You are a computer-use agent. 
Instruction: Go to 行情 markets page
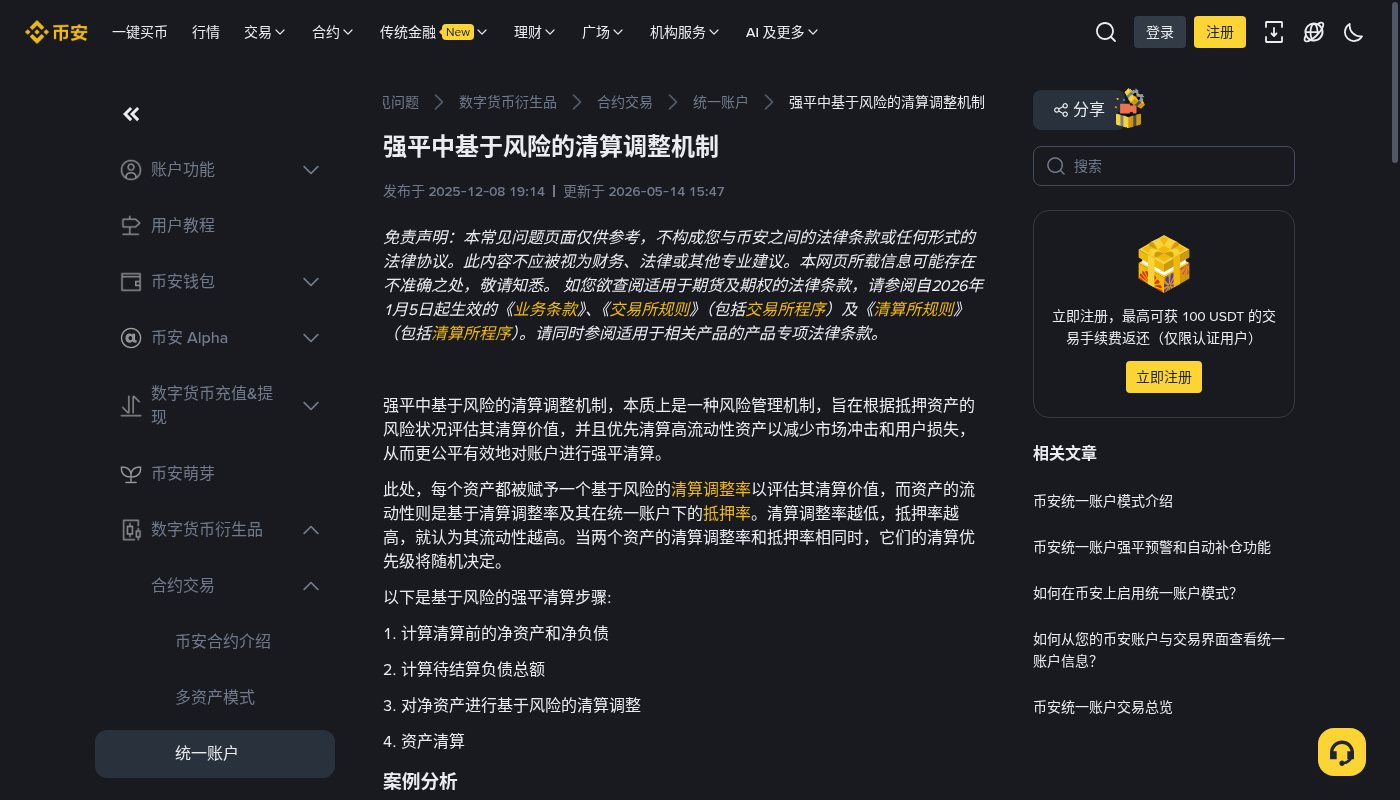click(x=206, y=32)
